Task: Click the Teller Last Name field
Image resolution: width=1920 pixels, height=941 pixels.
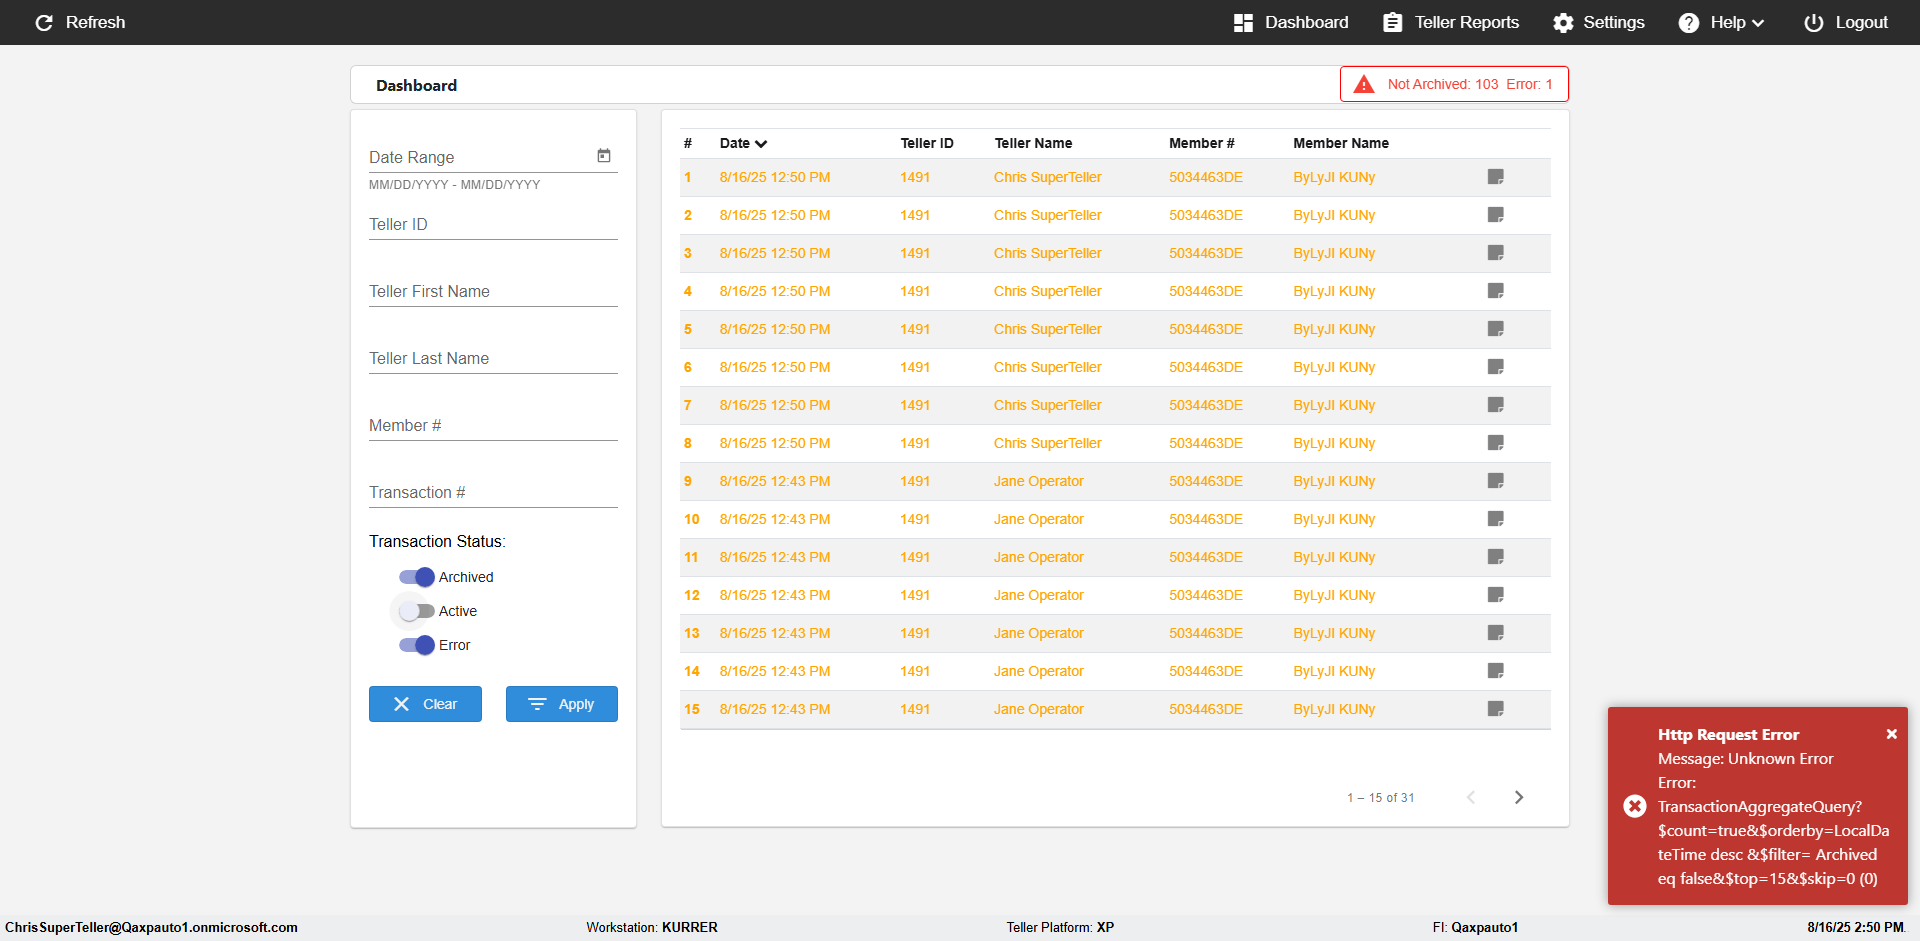Action: click(493, 358)
